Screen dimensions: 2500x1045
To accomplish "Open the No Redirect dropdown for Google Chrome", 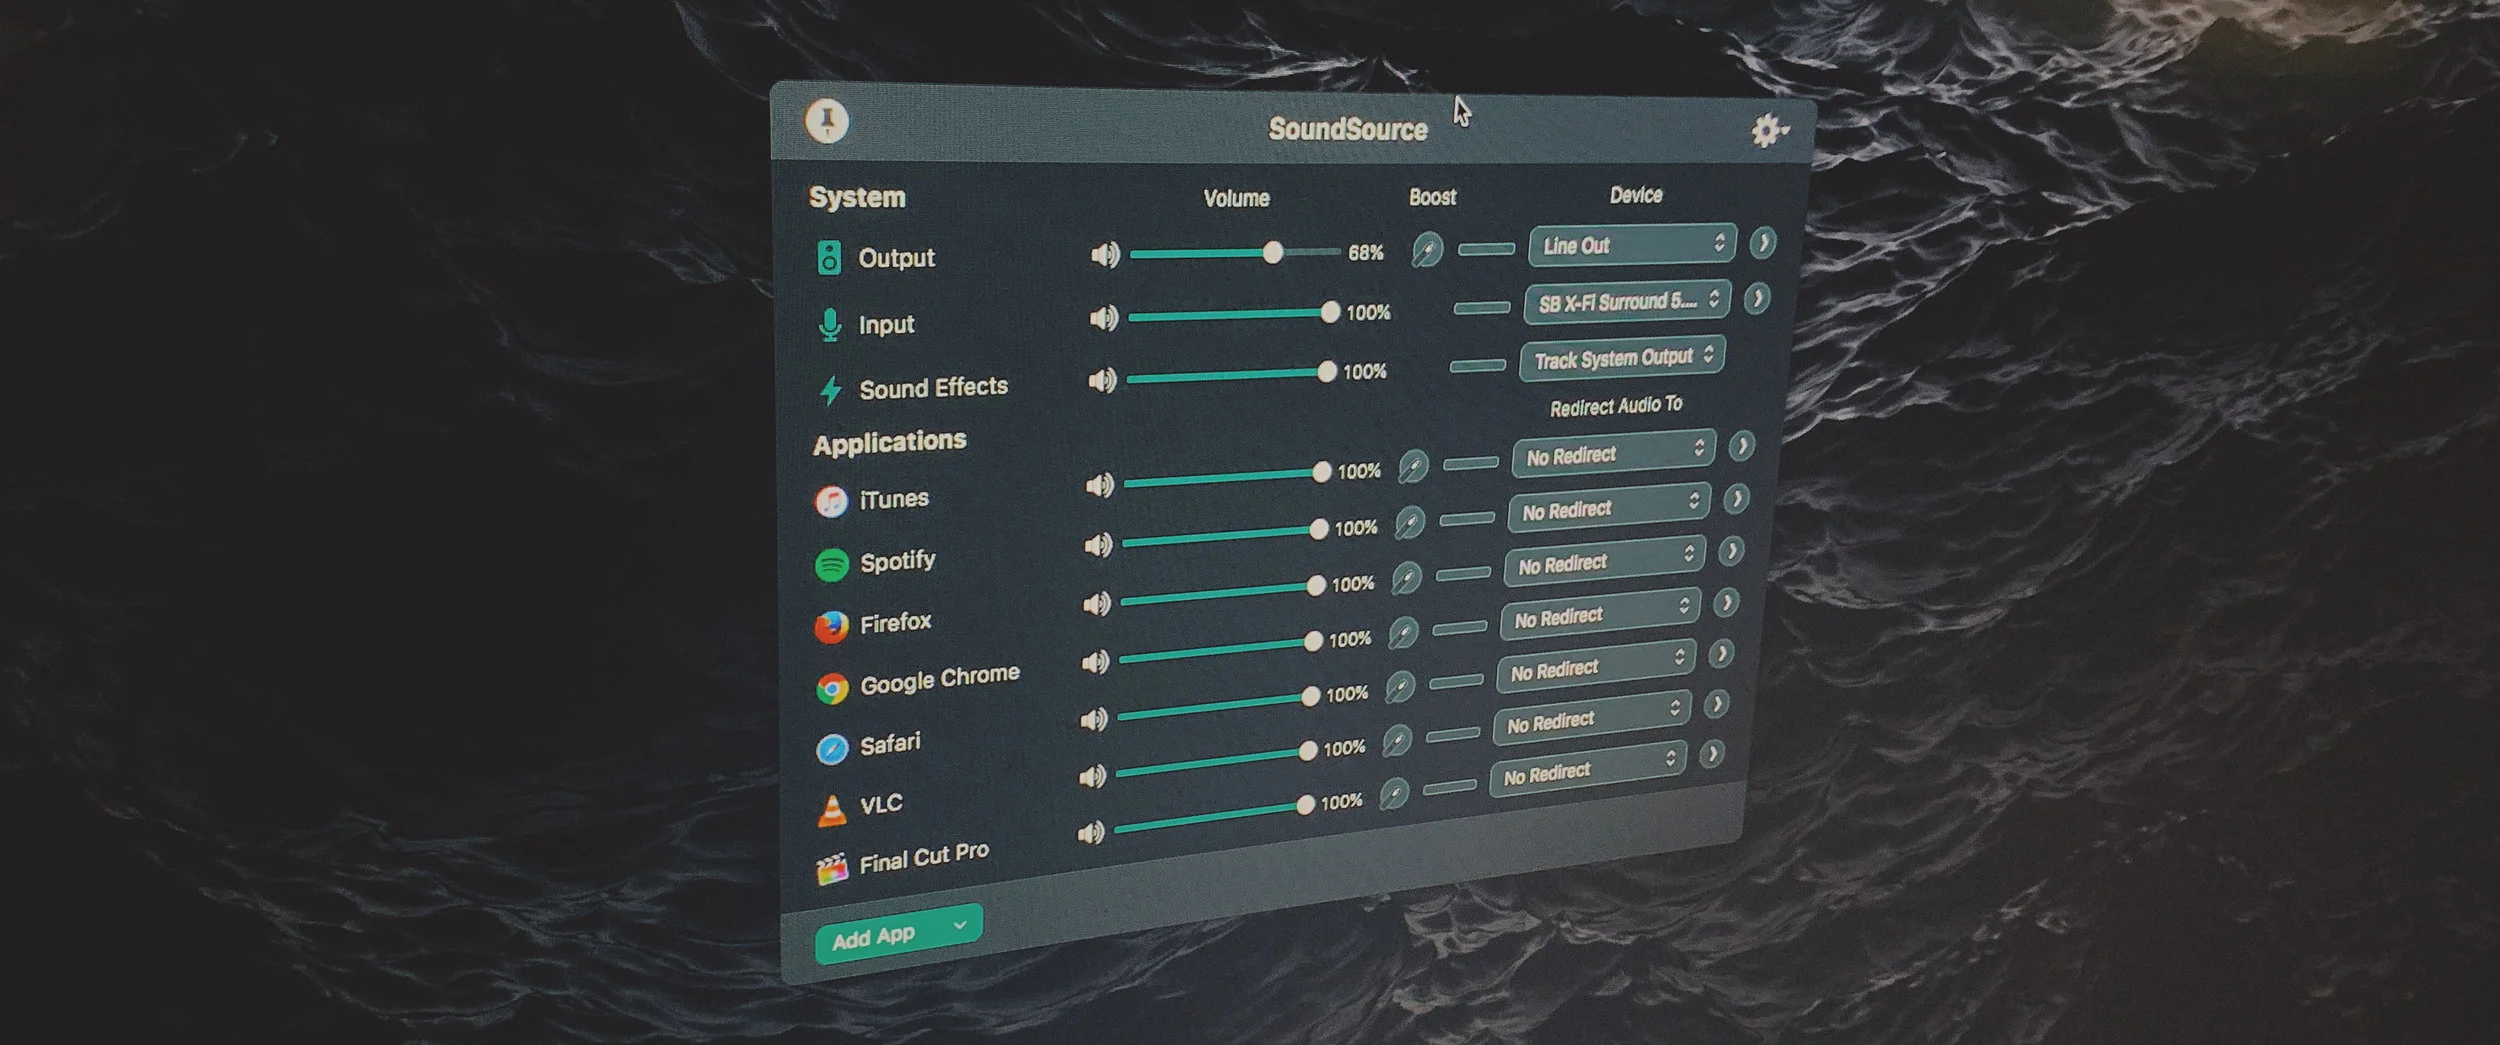I will coord(1600,614).
